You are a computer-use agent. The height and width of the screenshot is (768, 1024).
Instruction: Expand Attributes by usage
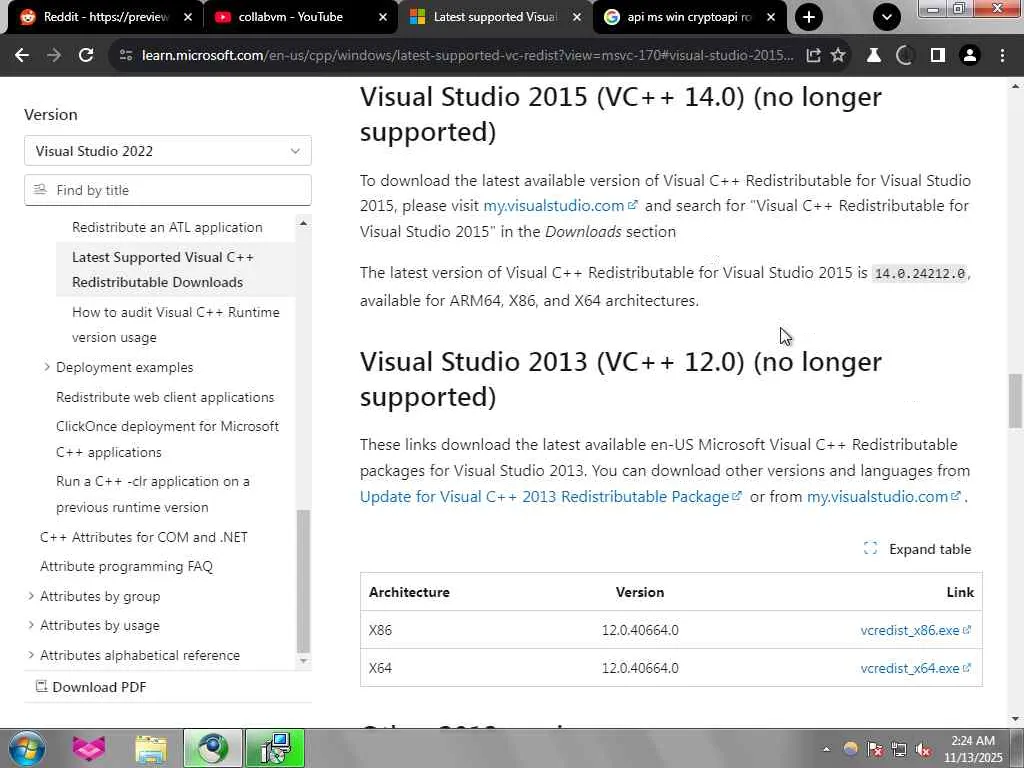coord(31,625)
